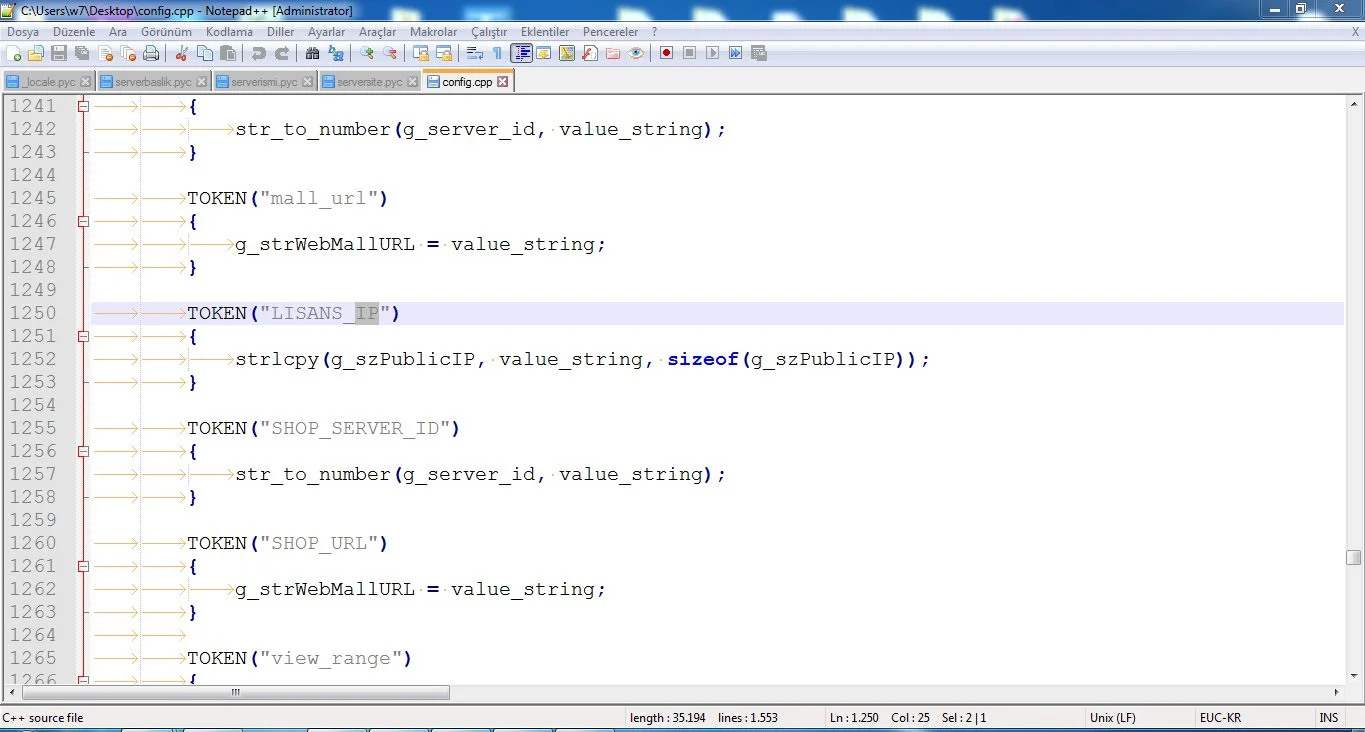Screen dimensions: 1365x732
Task: Click the Open file folder icon
Action: coord(36,54)
